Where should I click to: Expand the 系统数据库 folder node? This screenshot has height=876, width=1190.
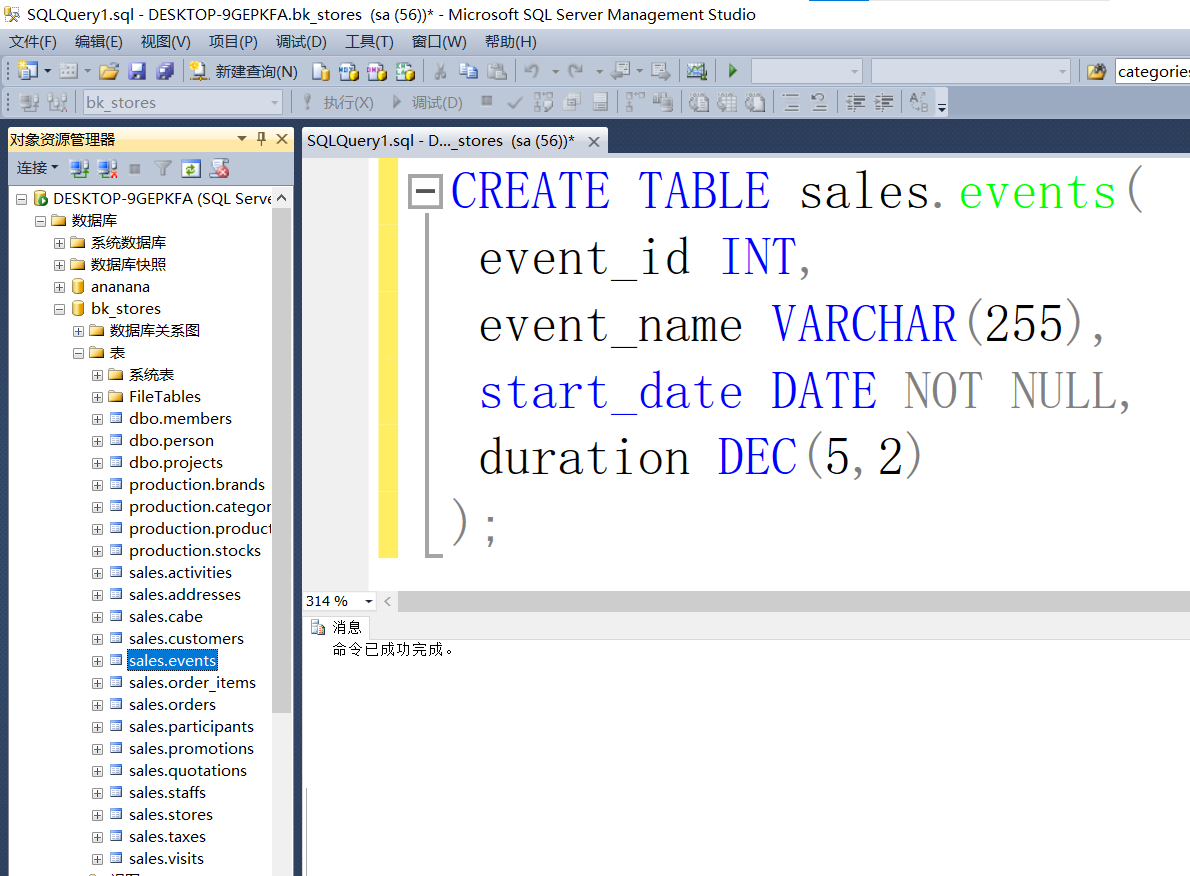click(x=59, y=243)
